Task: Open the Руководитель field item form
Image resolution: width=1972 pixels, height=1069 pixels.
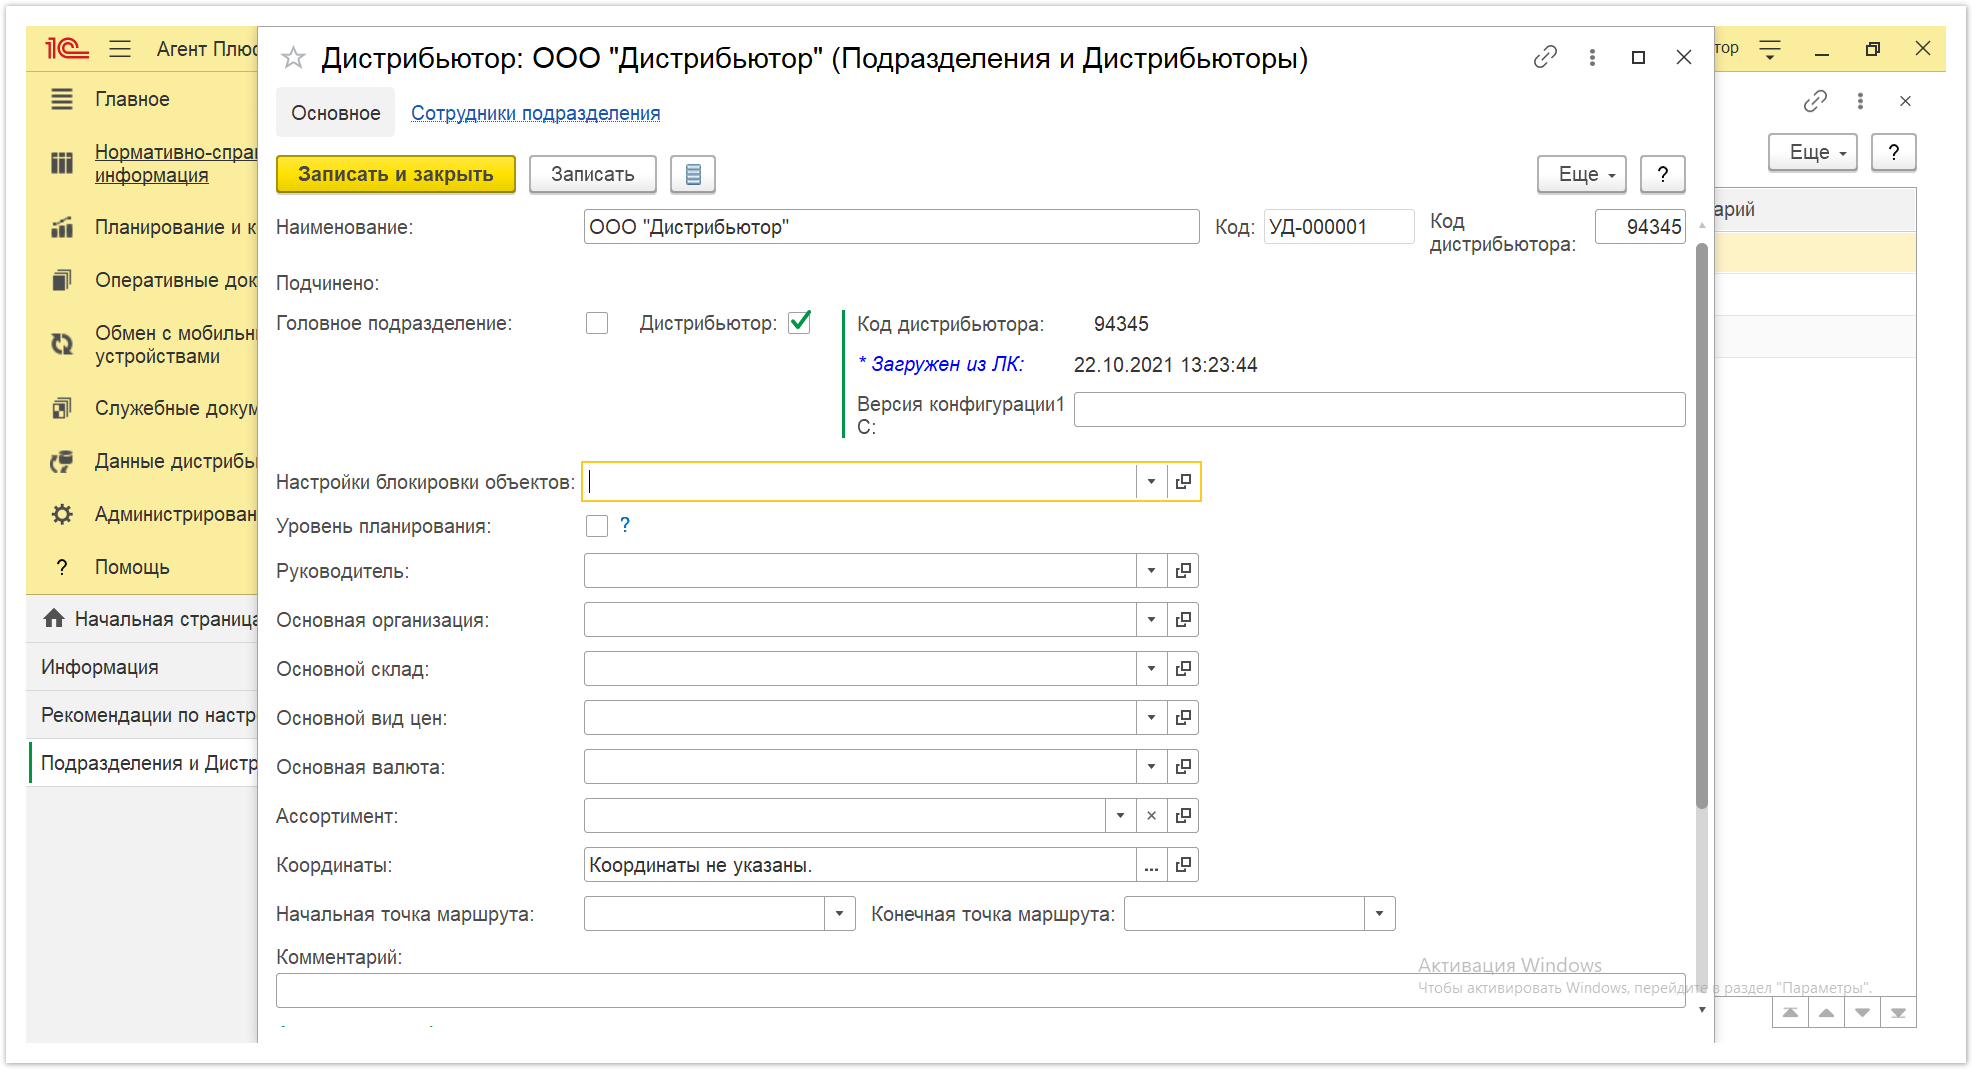Action: pos(1183,571)
